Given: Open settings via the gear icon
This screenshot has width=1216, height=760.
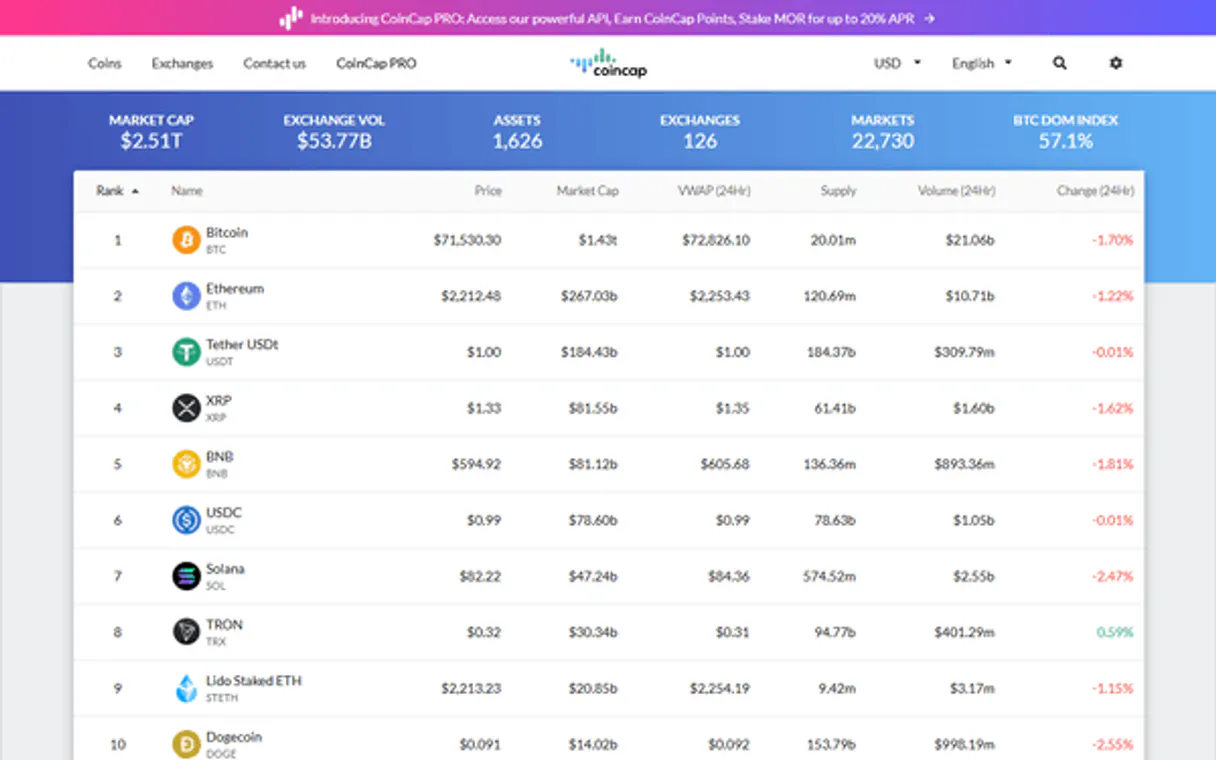Looking at the screenshot, I should tap(1115, 63).
